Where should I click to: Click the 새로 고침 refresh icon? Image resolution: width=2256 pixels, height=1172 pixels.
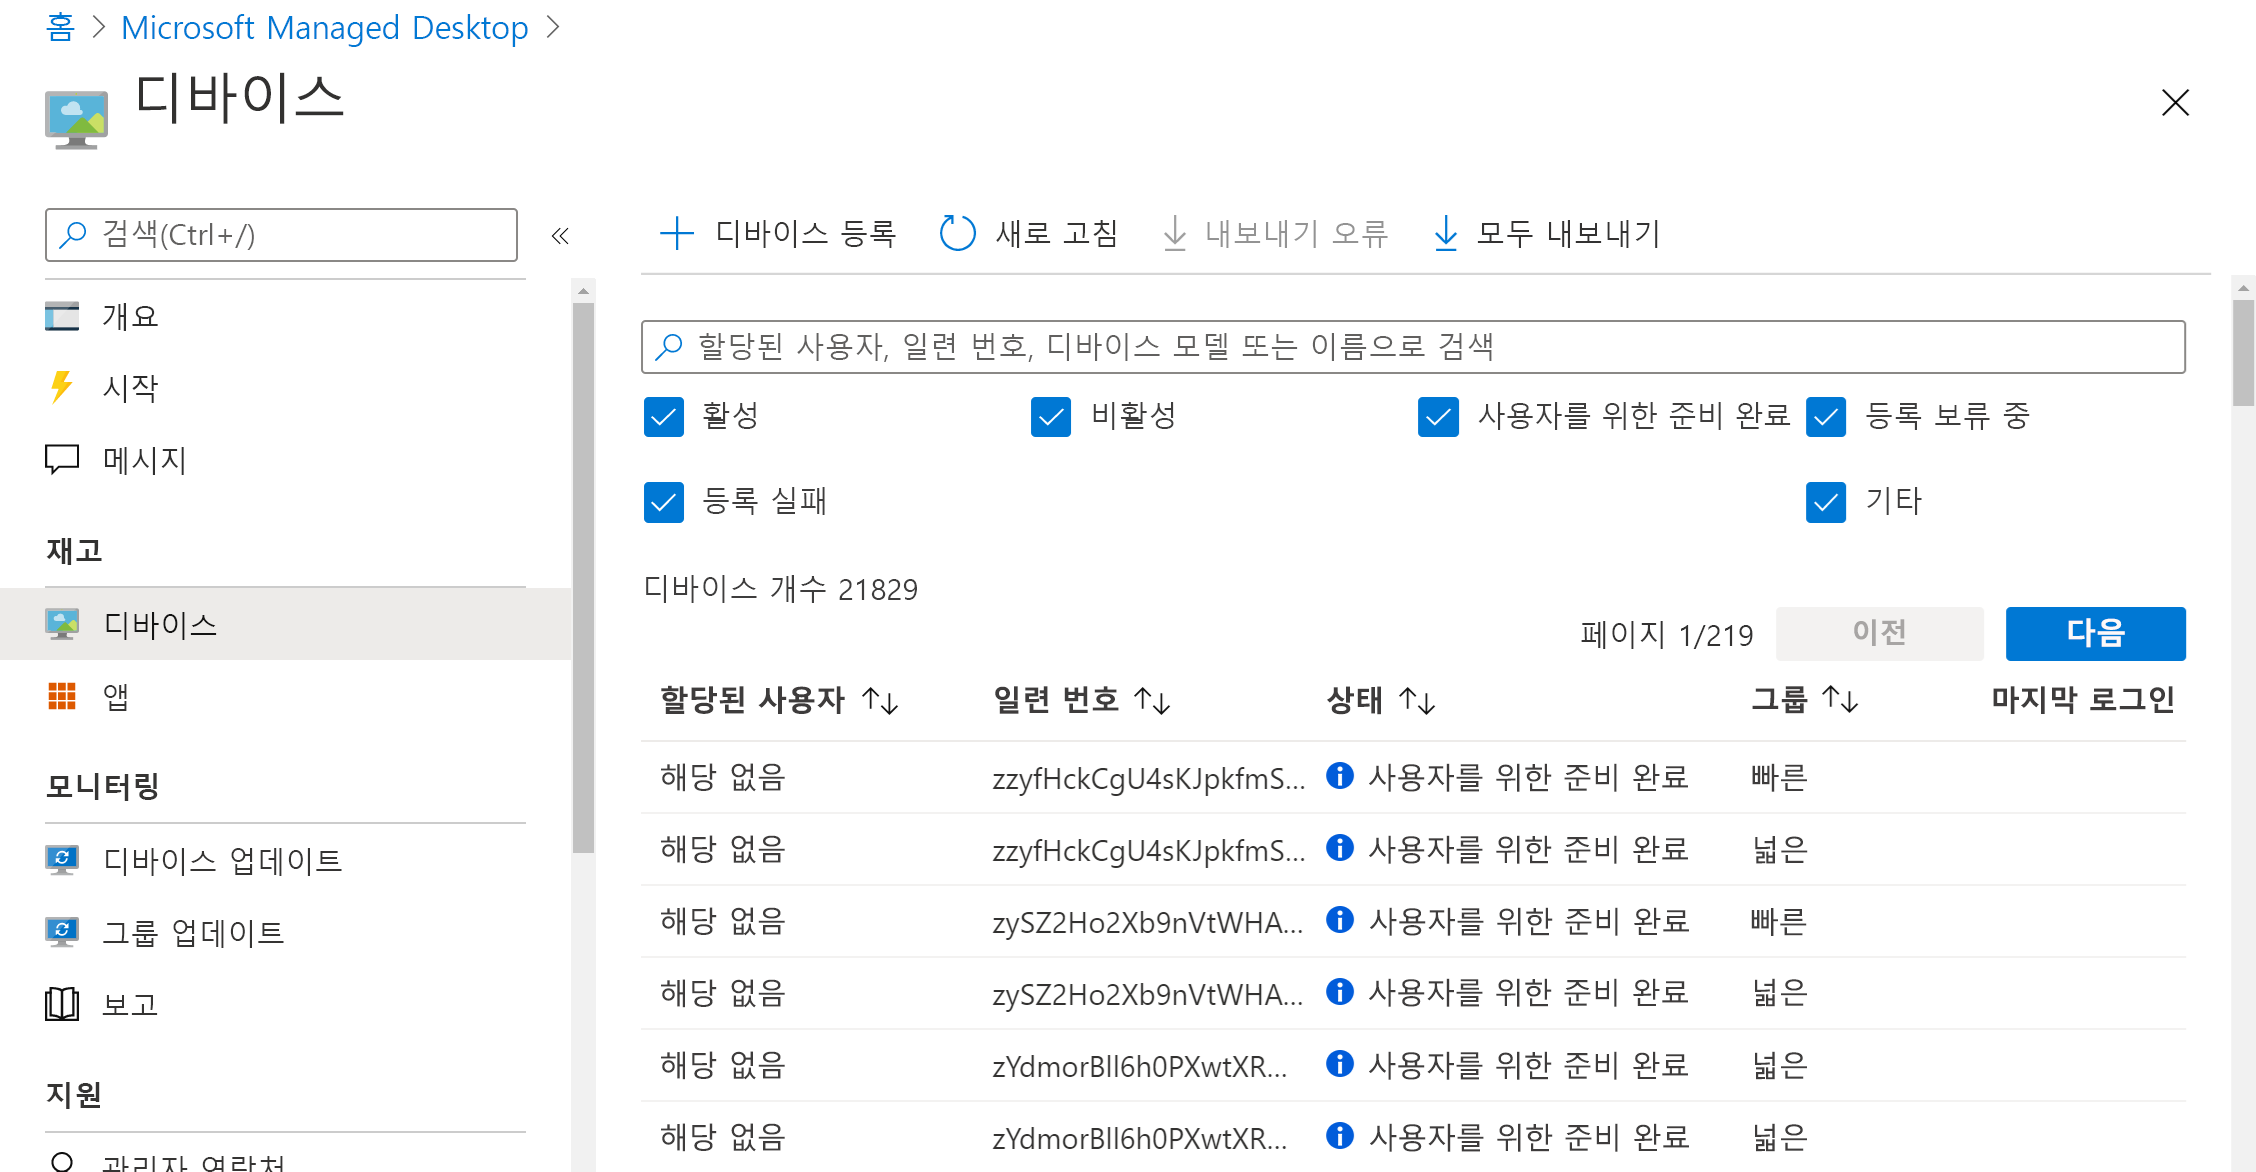[x=955, y=231]
